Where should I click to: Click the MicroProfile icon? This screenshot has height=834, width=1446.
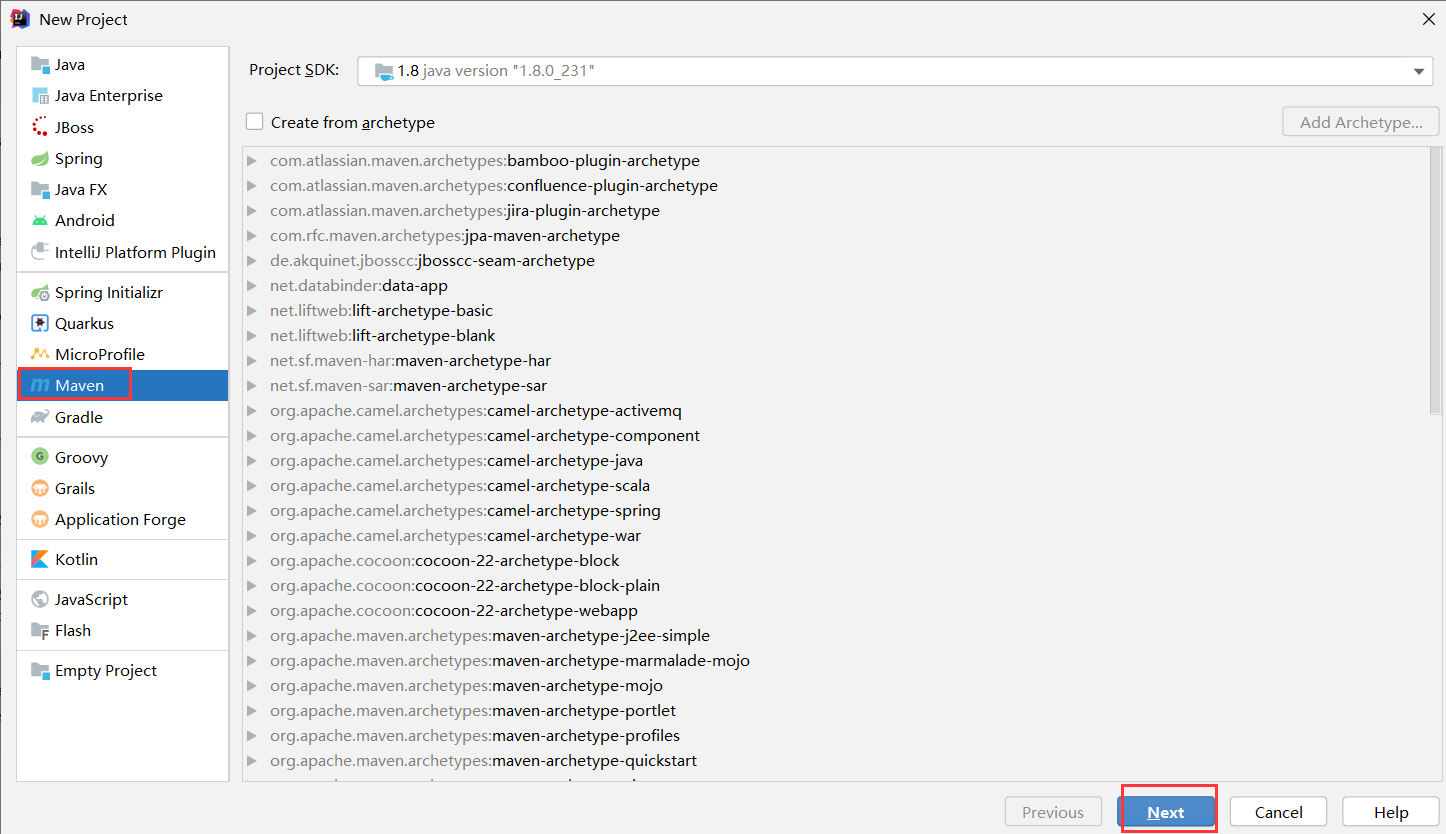coord(40,354)
